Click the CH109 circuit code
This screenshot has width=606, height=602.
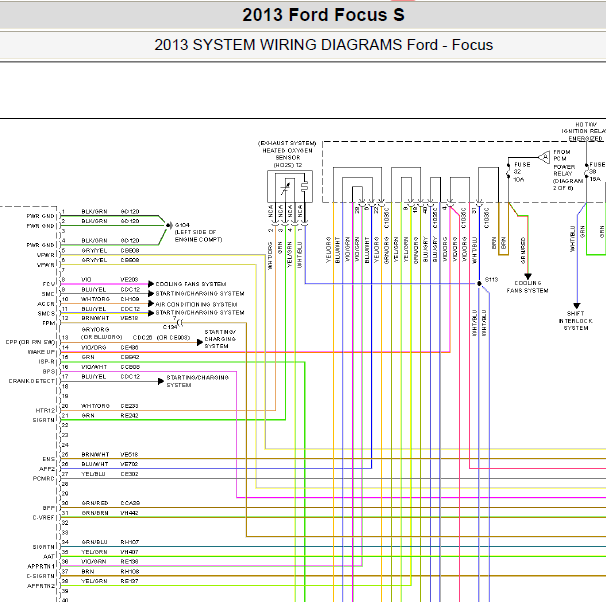(130, 299)
